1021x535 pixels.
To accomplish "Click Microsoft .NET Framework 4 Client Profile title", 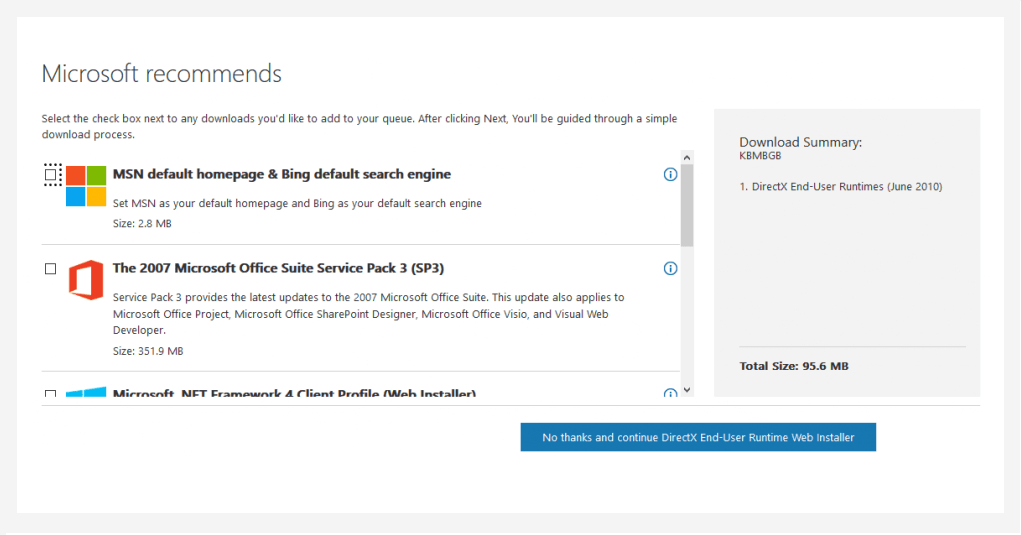I will [x=294, y=393].
